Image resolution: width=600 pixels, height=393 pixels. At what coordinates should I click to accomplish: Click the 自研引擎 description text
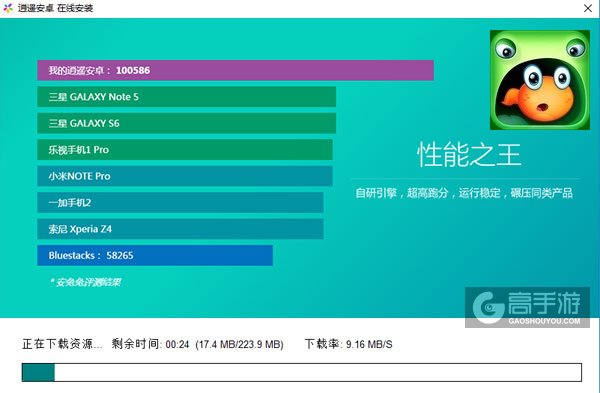[464, 193]
